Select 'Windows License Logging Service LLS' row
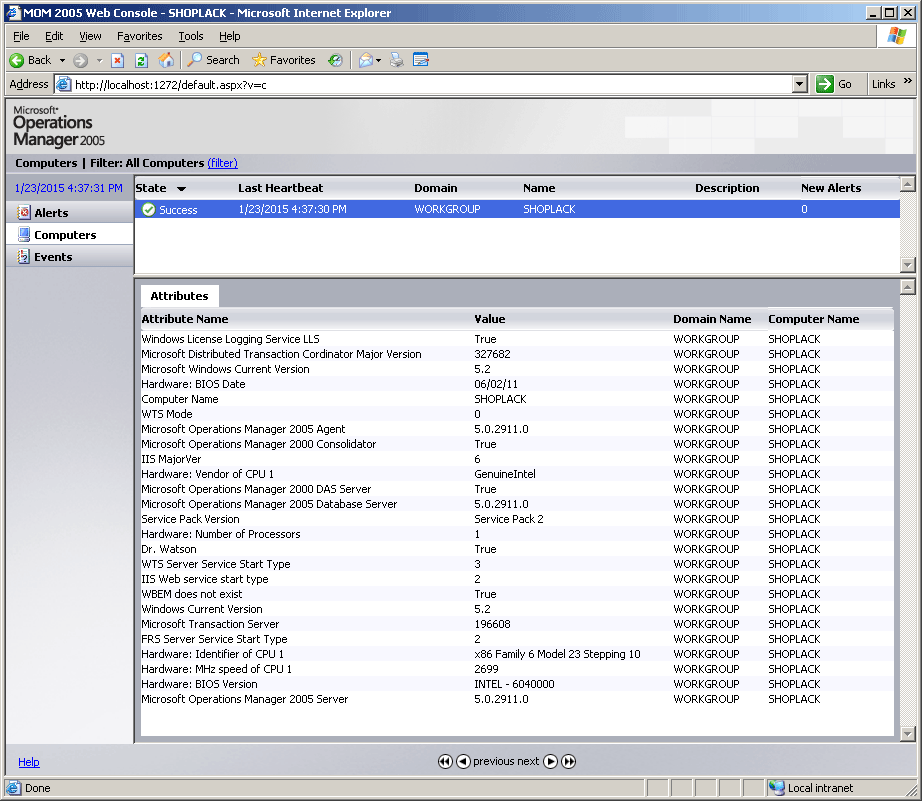Screen dimensions: 922x801 tap(517, 339)
